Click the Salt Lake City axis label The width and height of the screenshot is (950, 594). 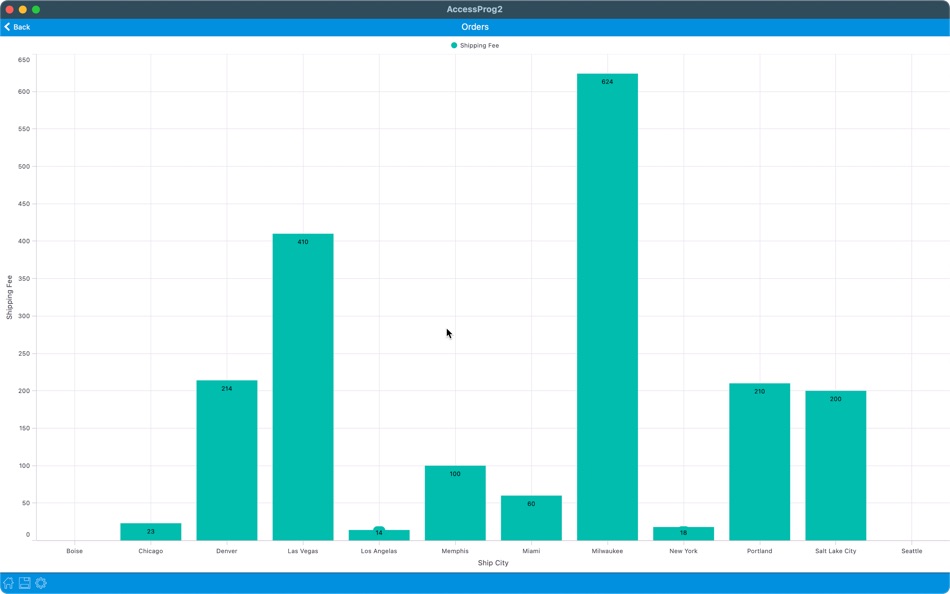(x=835, y=551)
